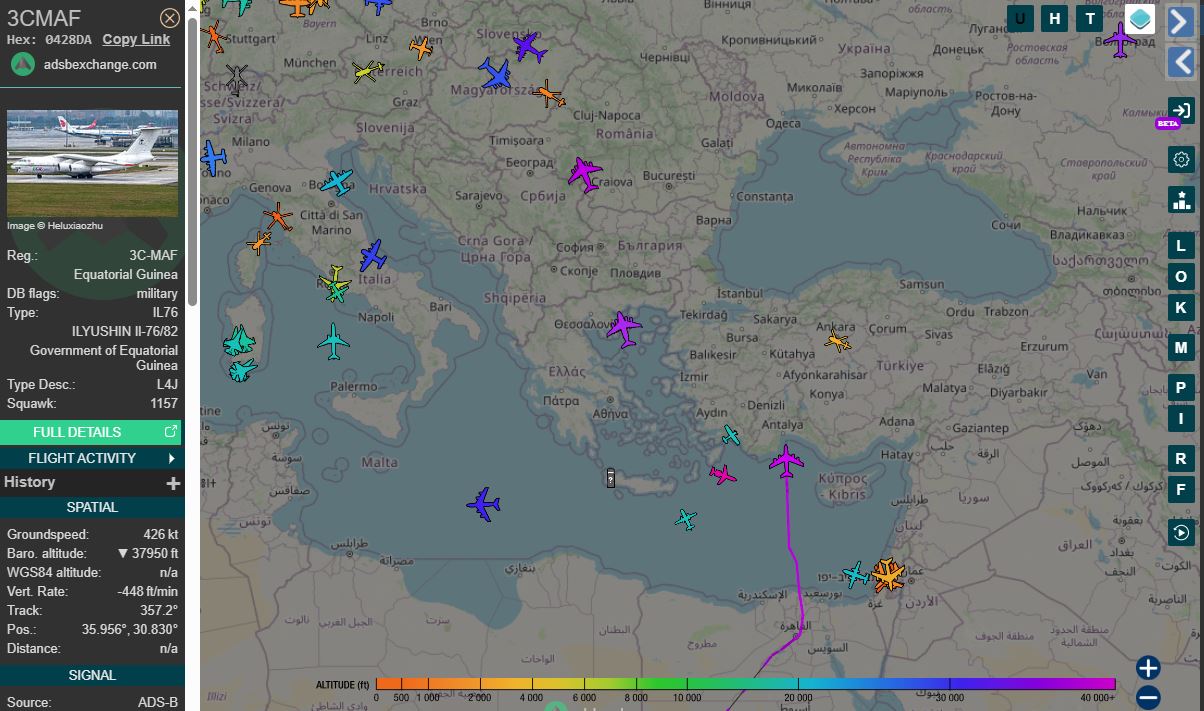
Task: Toggle the T map button
Action: click(1089, 18)
